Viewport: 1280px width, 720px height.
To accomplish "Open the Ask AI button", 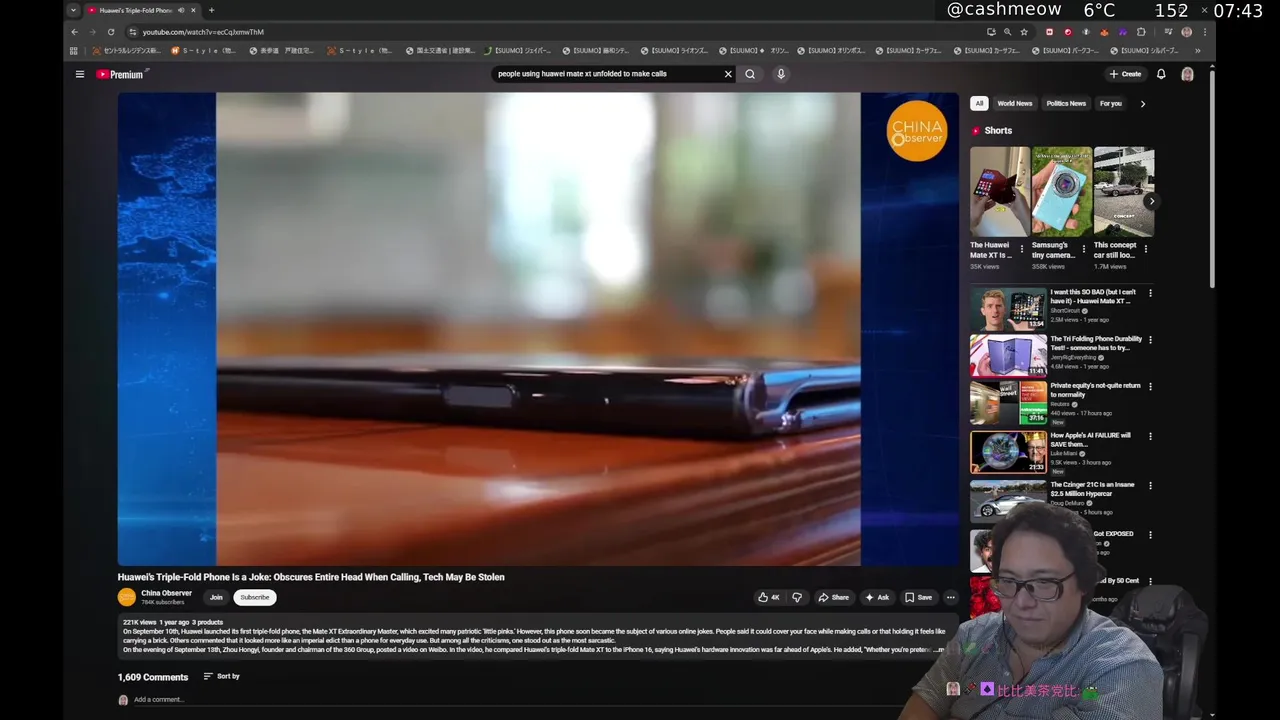I will pyautogui.click(x=877, y=597).
